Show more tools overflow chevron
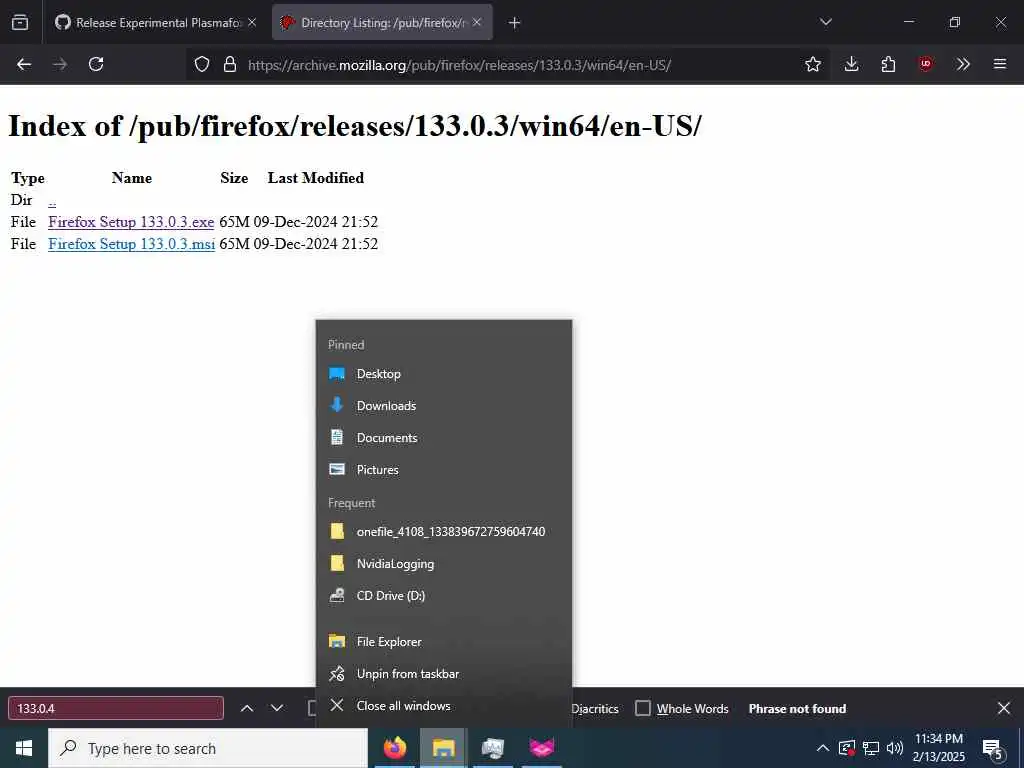1024x768 pixels. tap(963, 64)
